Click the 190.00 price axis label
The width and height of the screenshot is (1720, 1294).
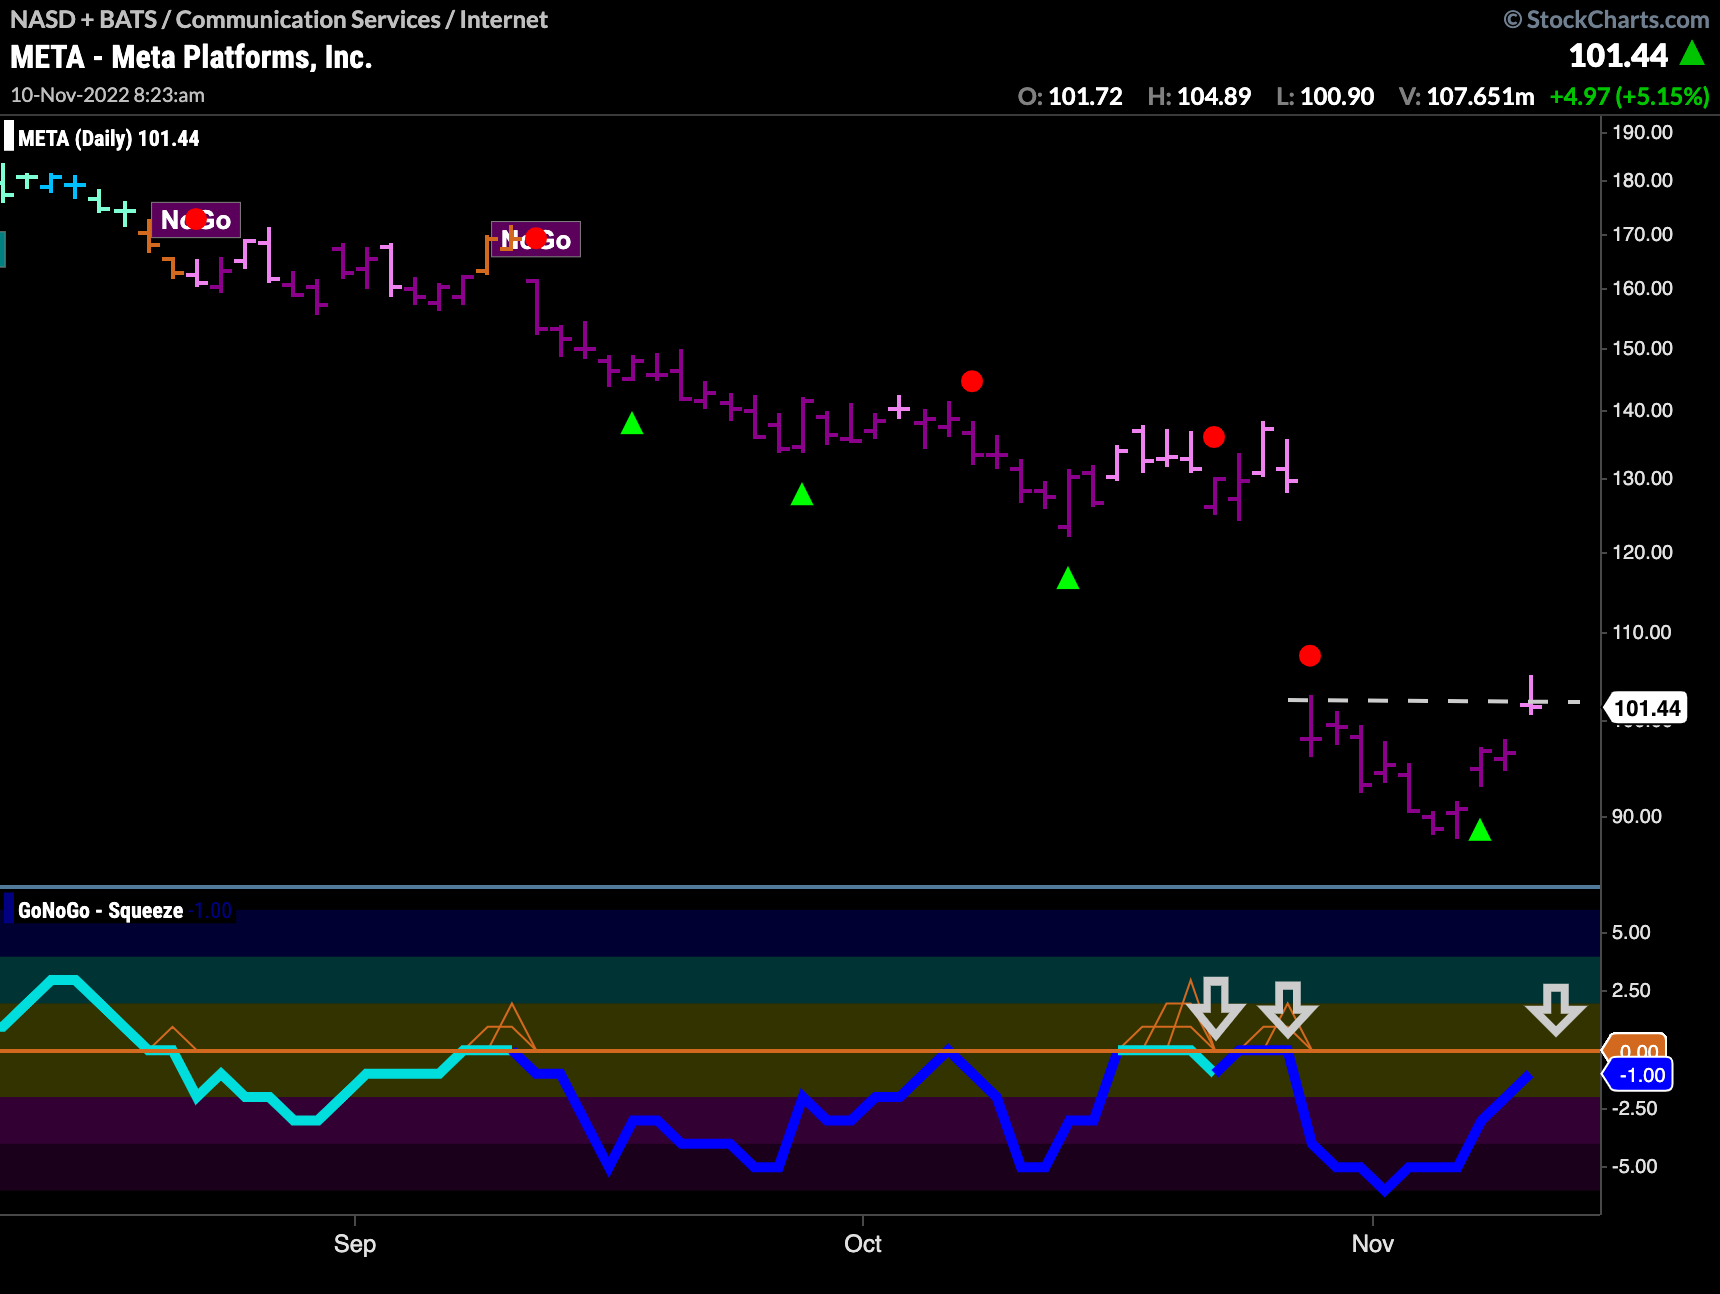tap(1642, 132)
